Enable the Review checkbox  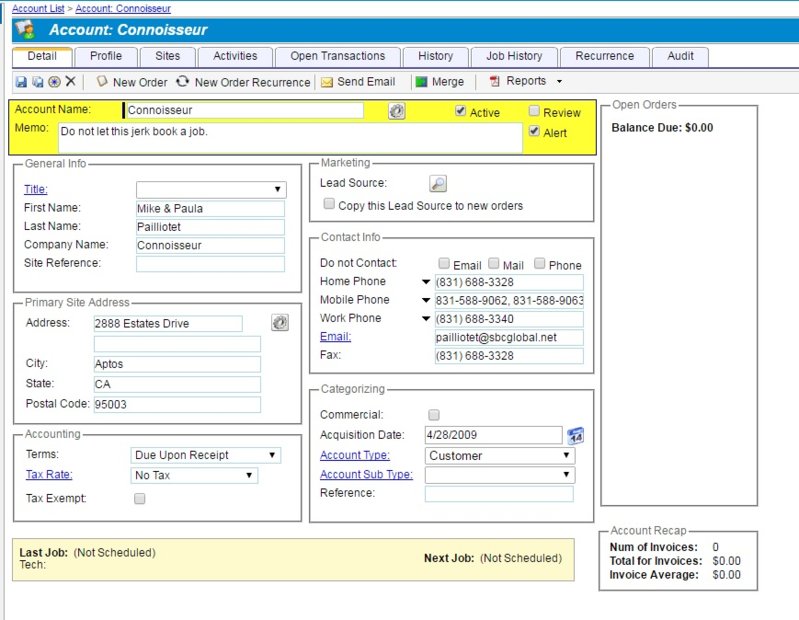[534, 112]
